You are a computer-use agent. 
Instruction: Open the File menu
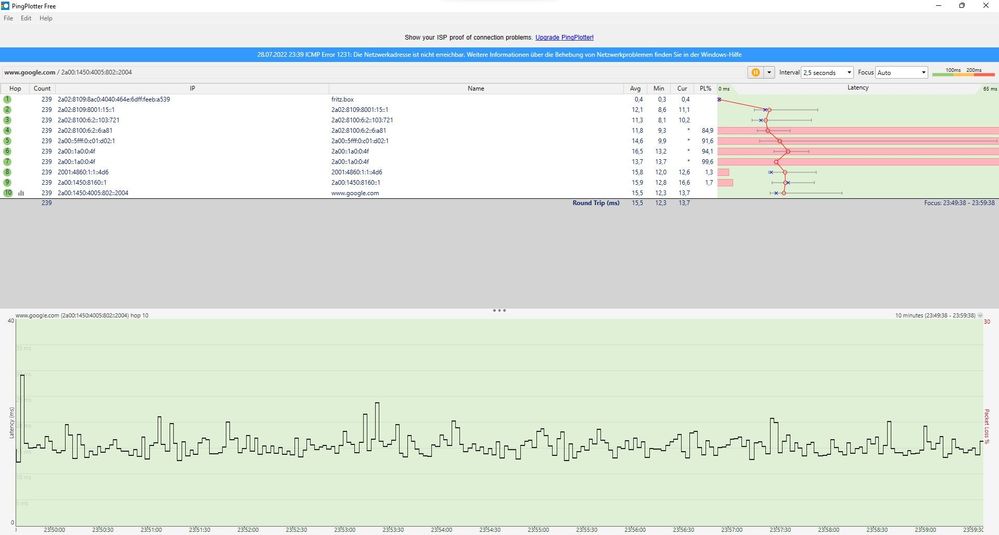[x=8, y=18]
